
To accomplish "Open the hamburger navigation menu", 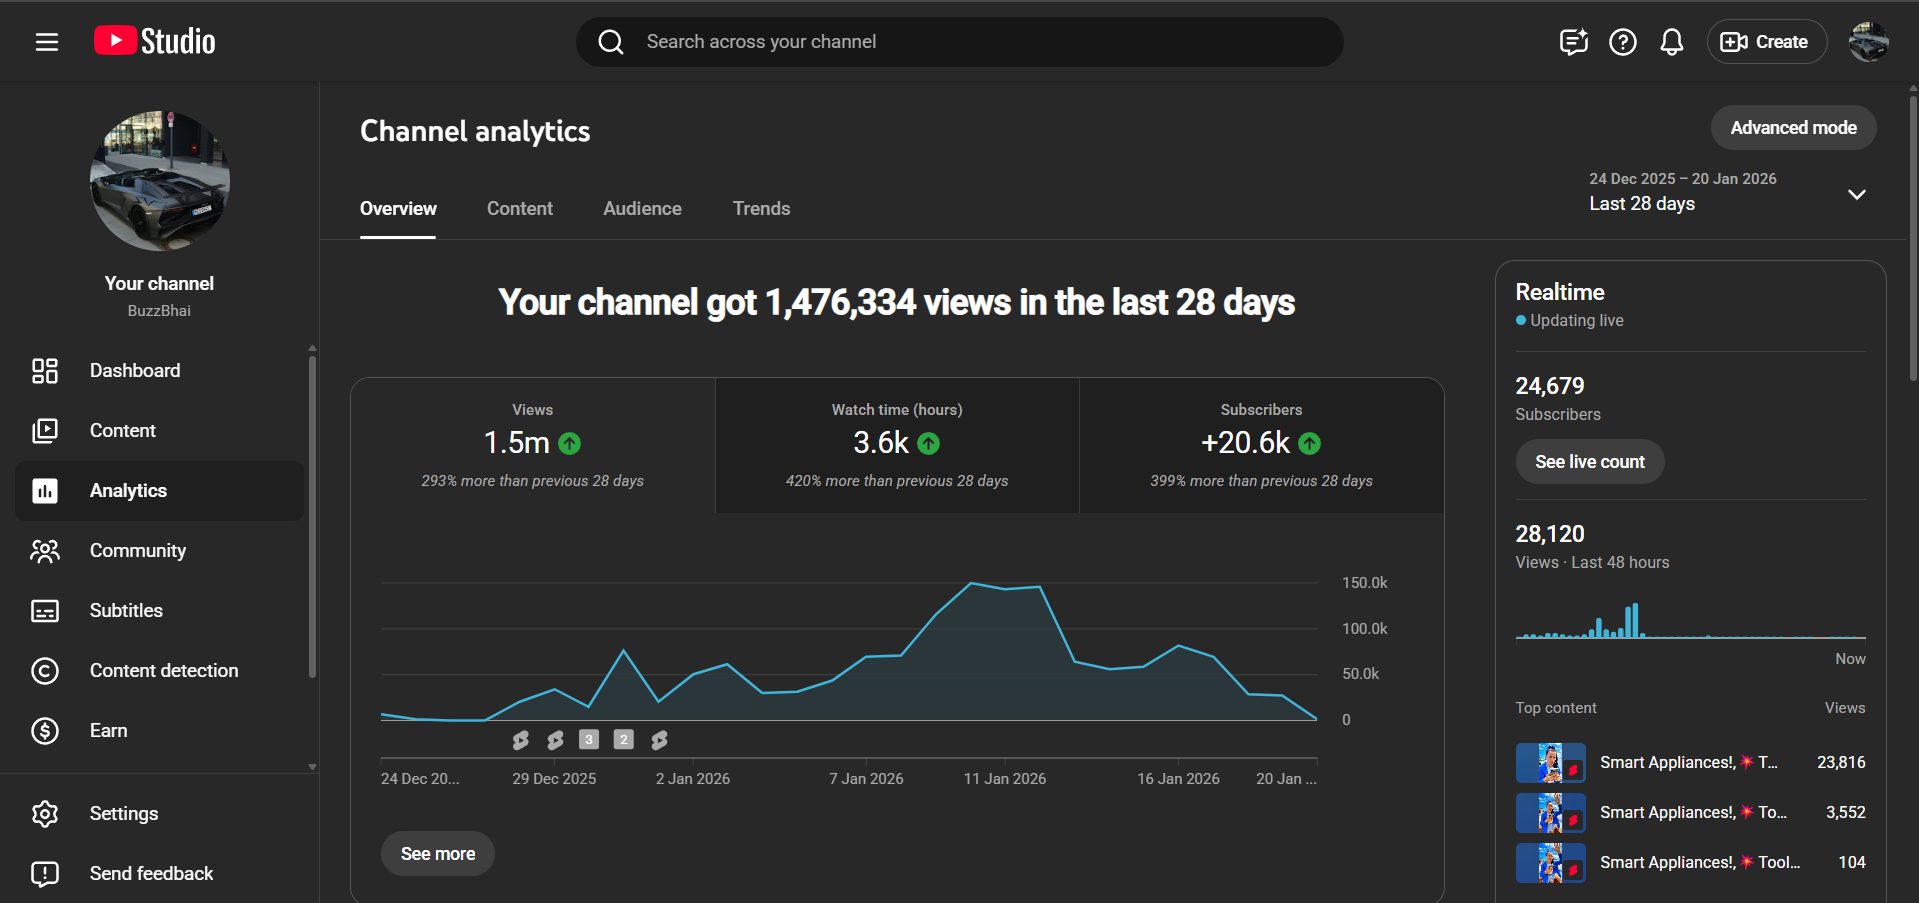I will point(47,42).
